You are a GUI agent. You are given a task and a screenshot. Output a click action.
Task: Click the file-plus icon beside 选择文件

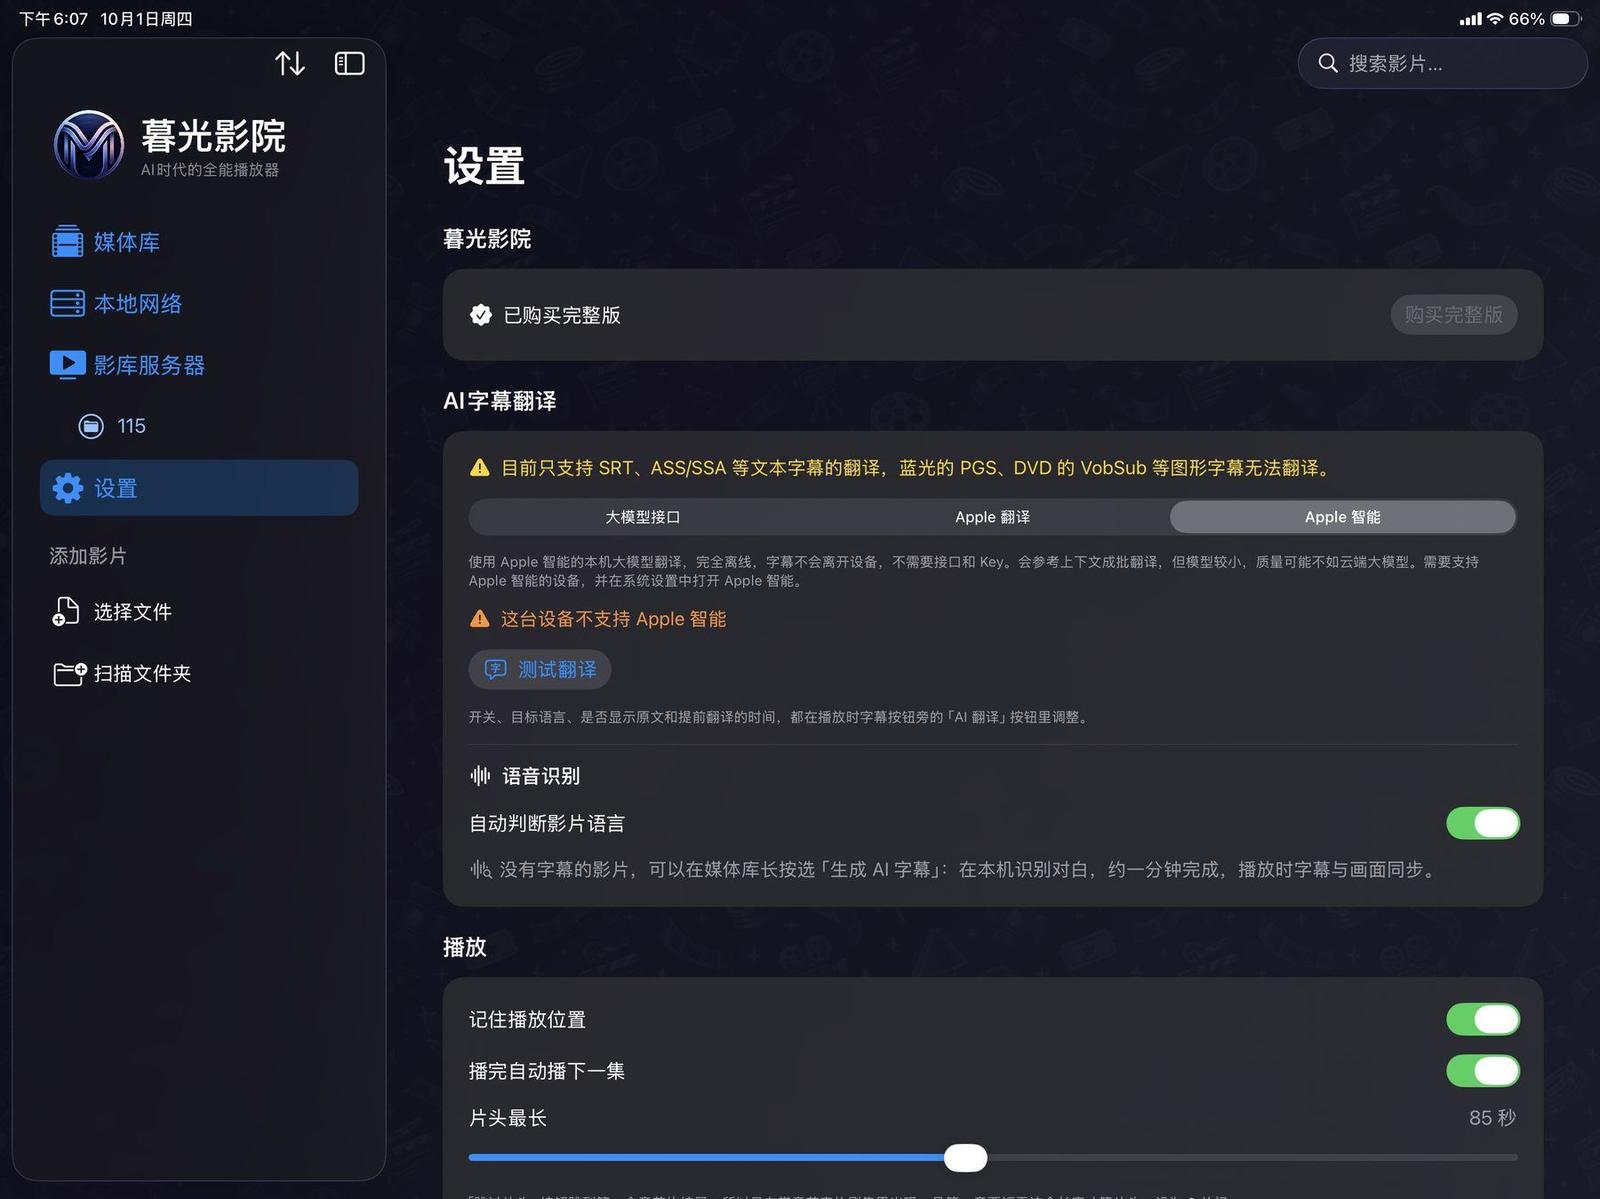click(66, 611)
